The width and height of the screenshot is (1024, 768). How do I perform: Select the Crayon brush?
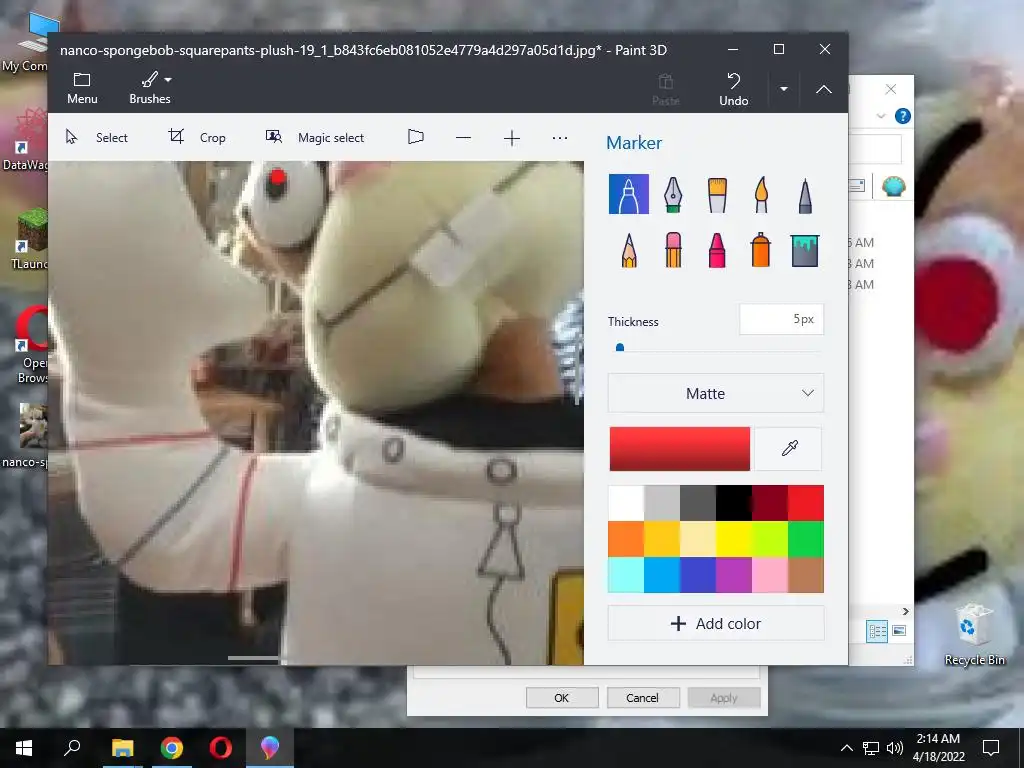click(x=716, y=250)
